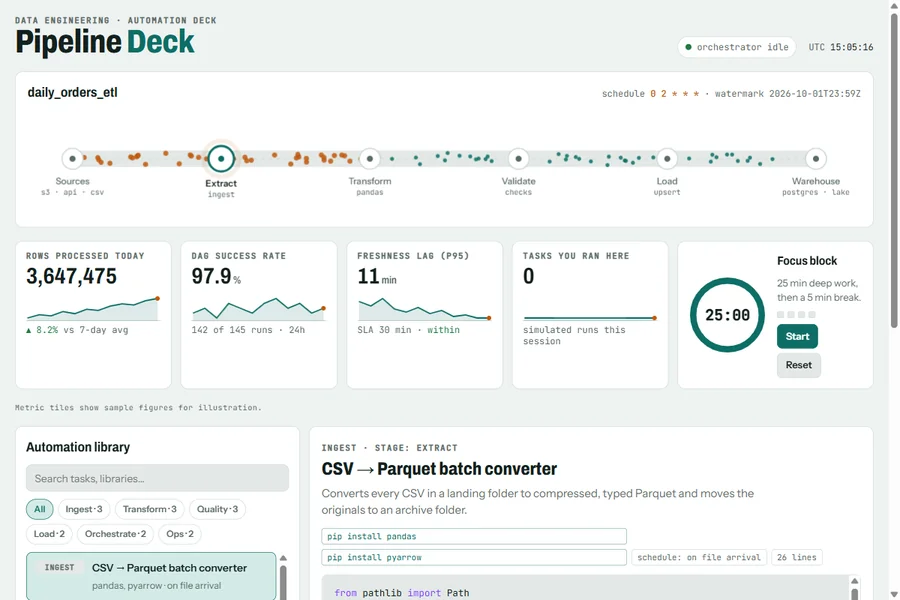The image size is (900, 600).
Task: Click the UTC 15:05:16 clock
Action: (841, 47)
